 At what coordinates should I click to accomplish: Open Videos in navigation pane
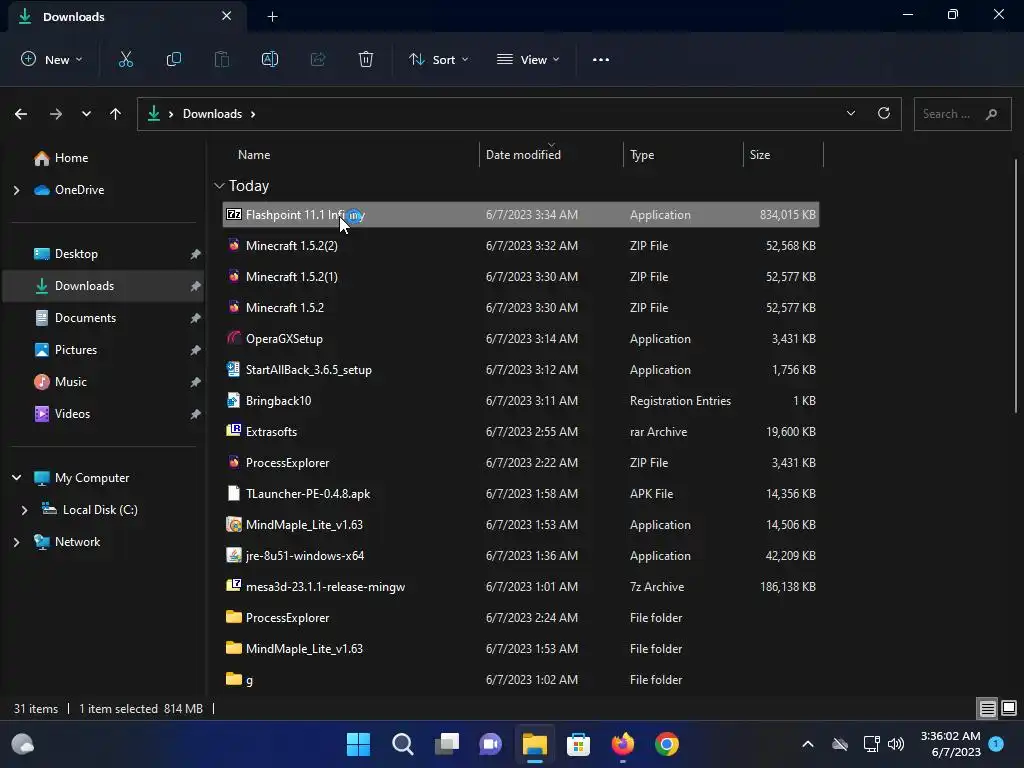[x=72, y=414]
